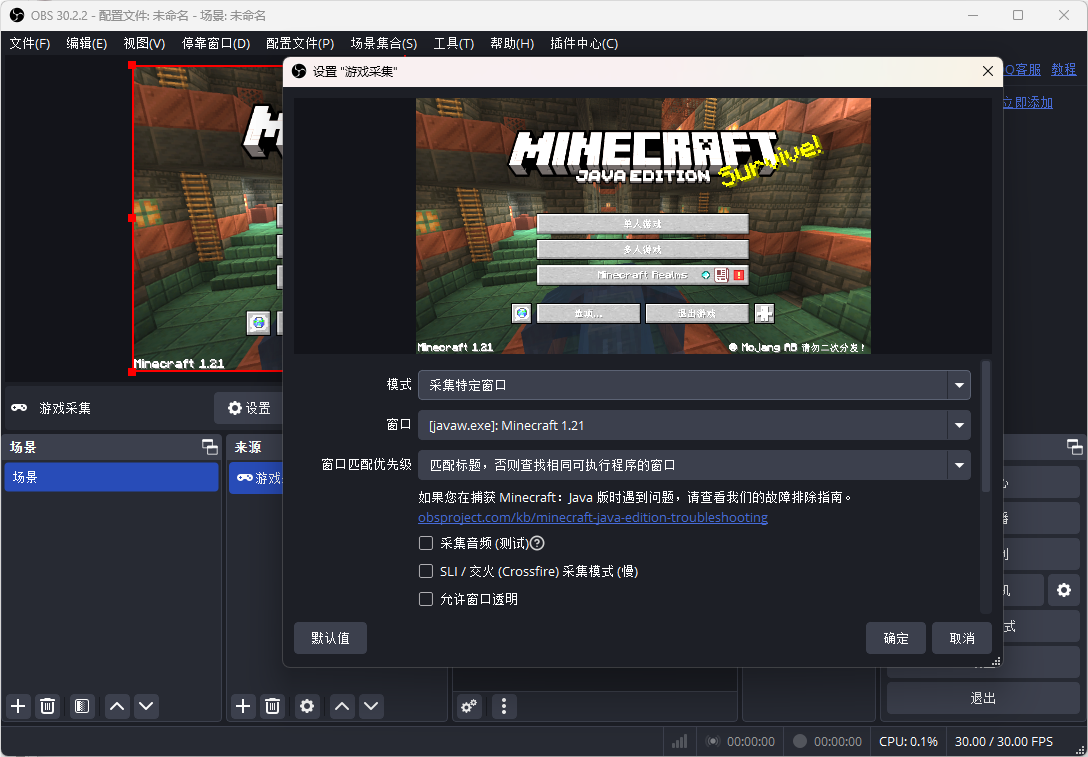The width and height of the screenshot is (1088, 757).
Task: Add a new source with the plus icon
Action: pos(243,706)
